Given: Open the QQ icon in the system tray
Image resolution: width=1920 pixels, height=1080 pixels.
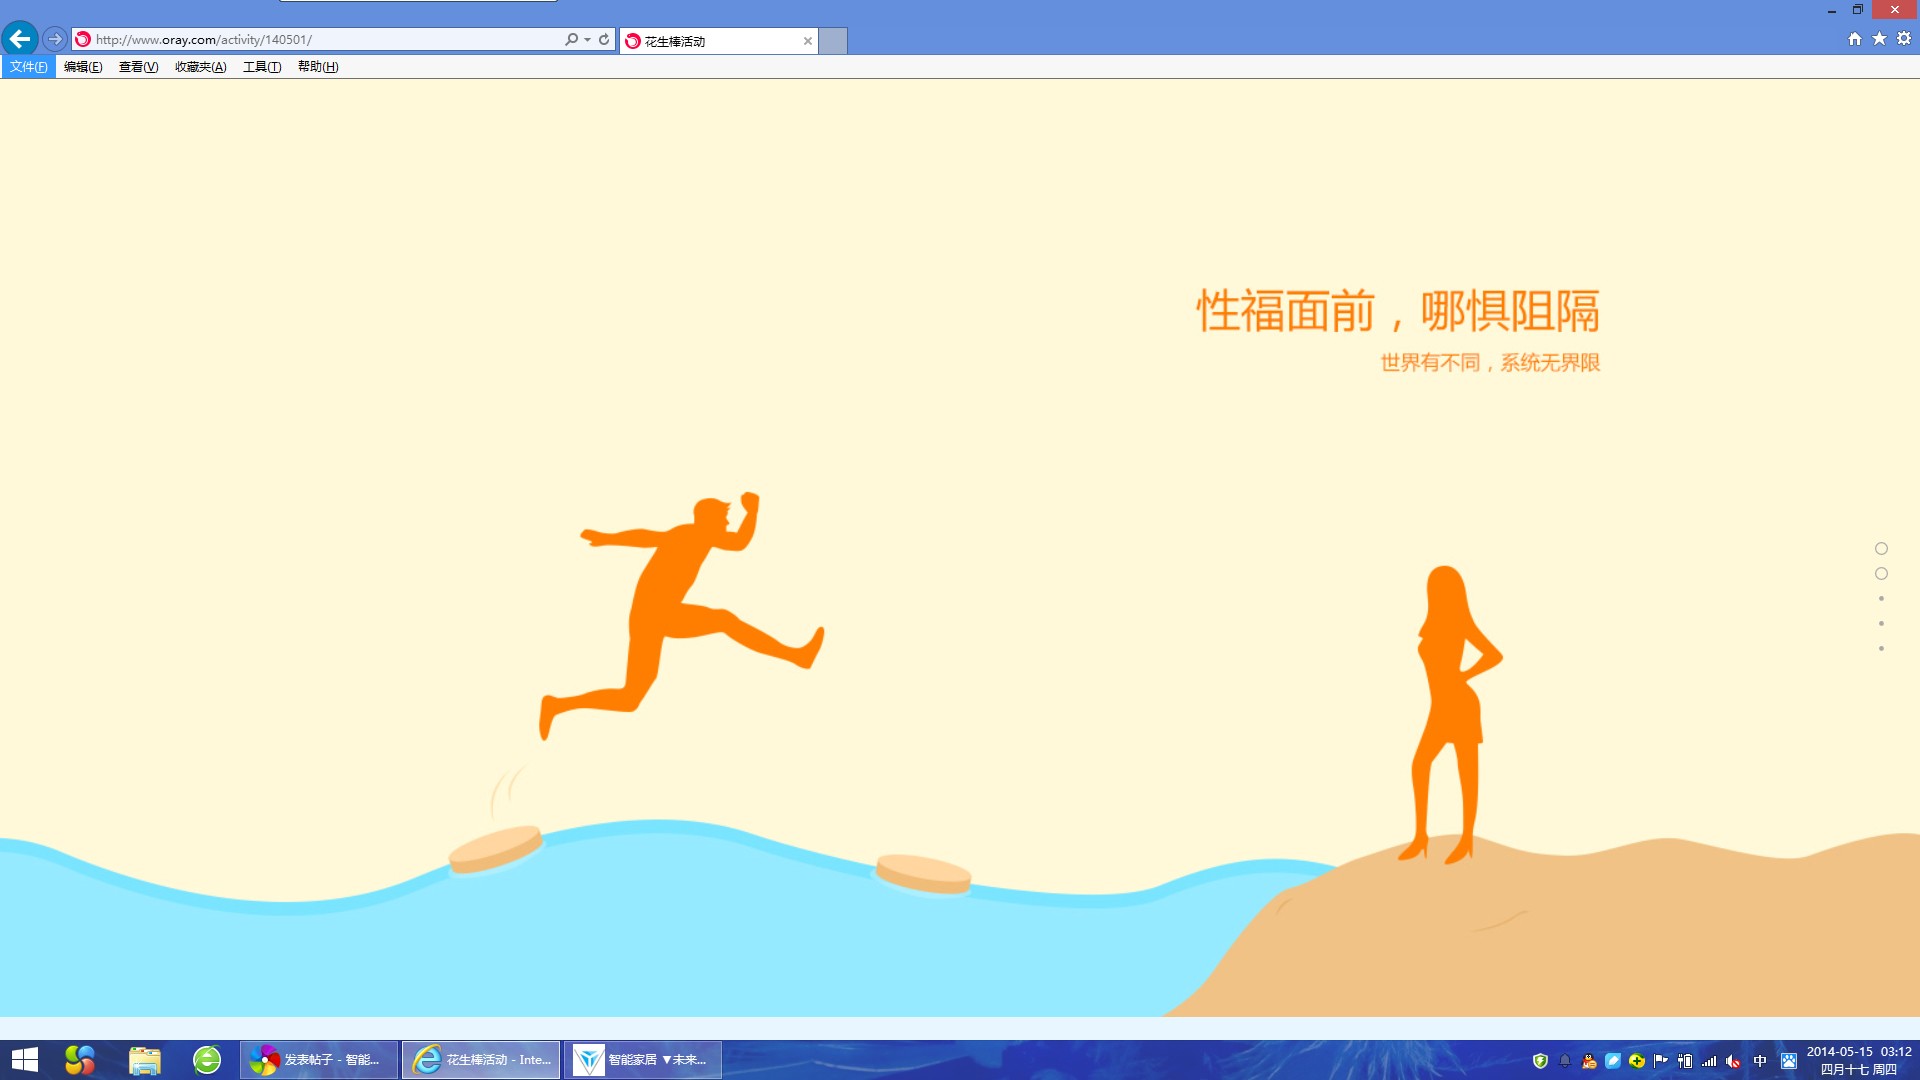Looking at the screenshot, I should pyautogui.click(x=1589, y=1061).
